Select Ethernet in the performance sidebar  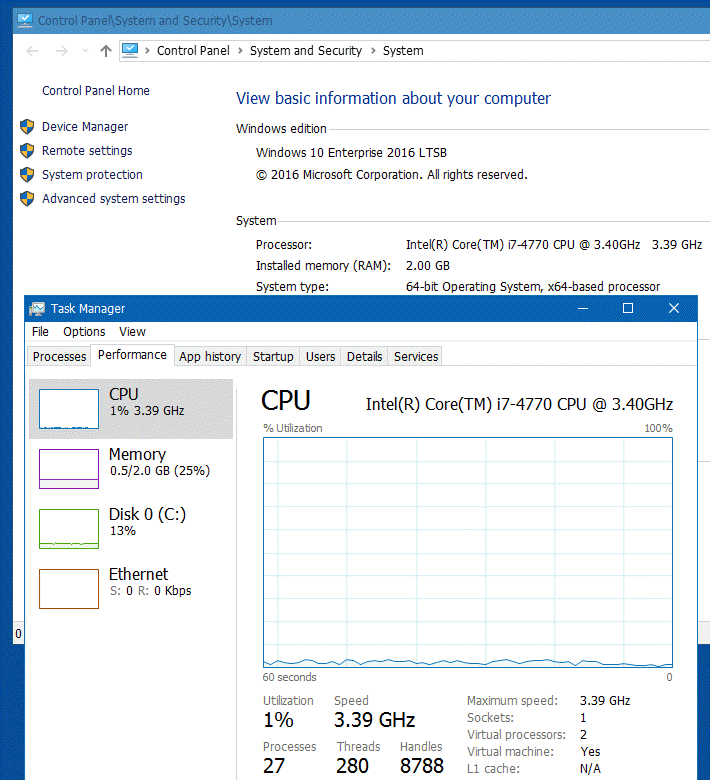[x=138, y=574]
